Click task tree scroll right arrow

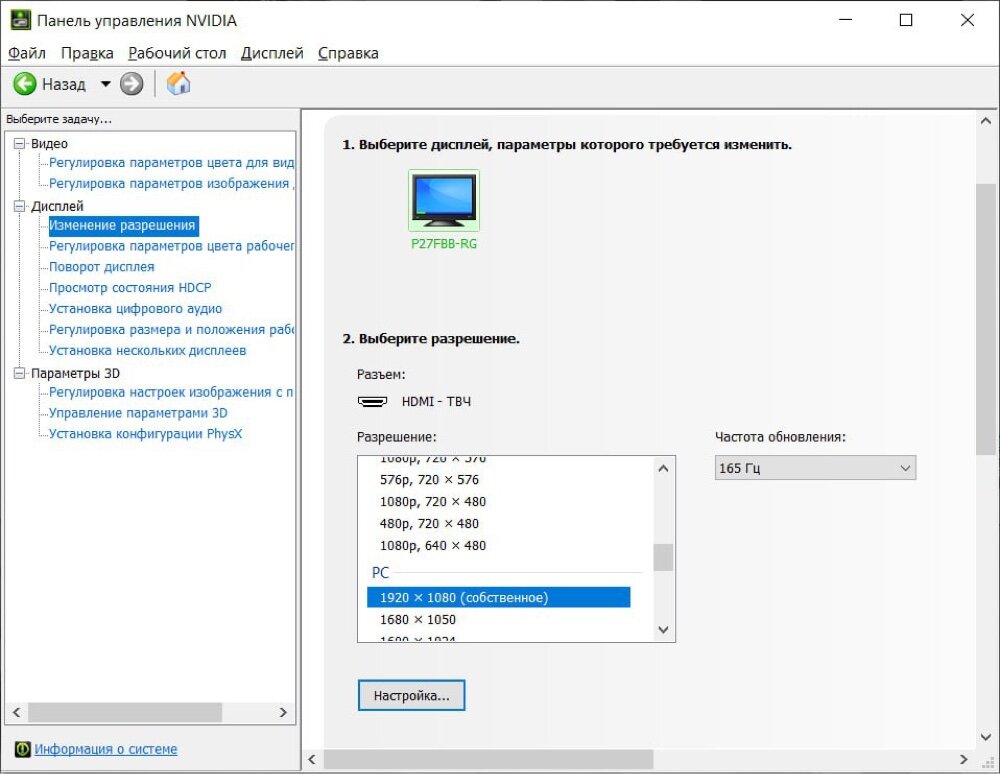click(283, 713)
